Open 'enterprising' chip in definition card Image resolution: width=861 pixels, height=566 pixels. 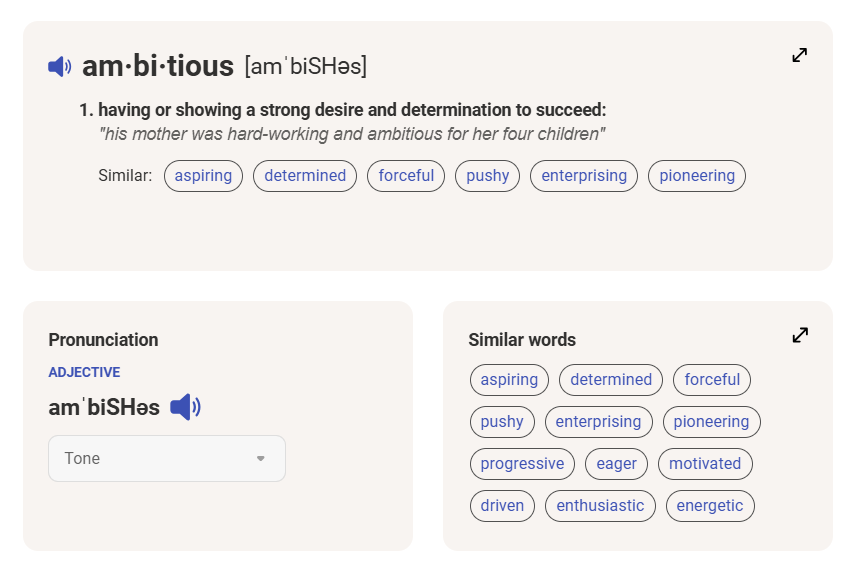pyautogui.click(x=584, y=176)
